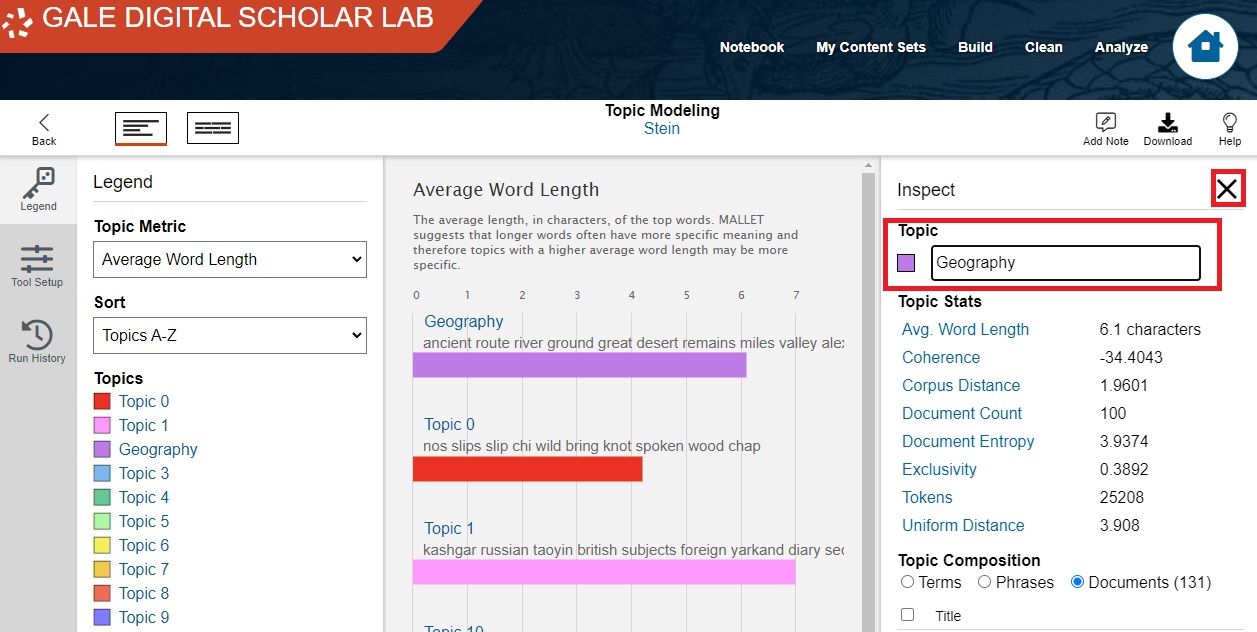
Task: Select Topic 1 in legend
Action: 144,425
